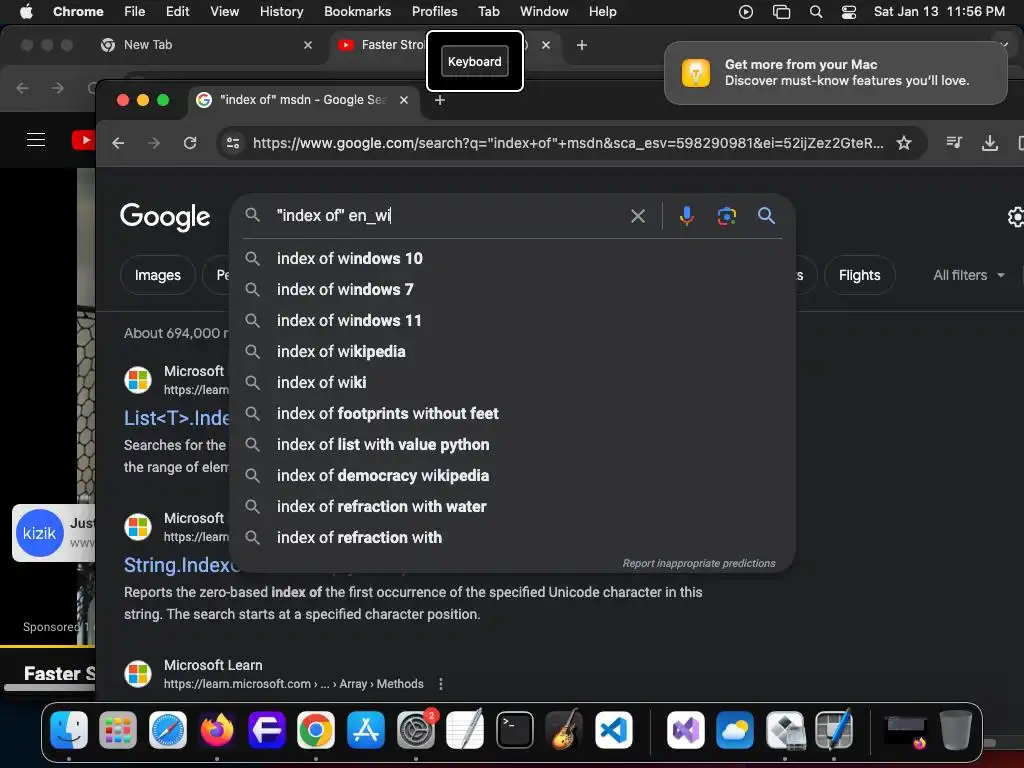Launch Safari from the dock
1024x768 pixels.
pyautogui.click(x=168, y=730)
